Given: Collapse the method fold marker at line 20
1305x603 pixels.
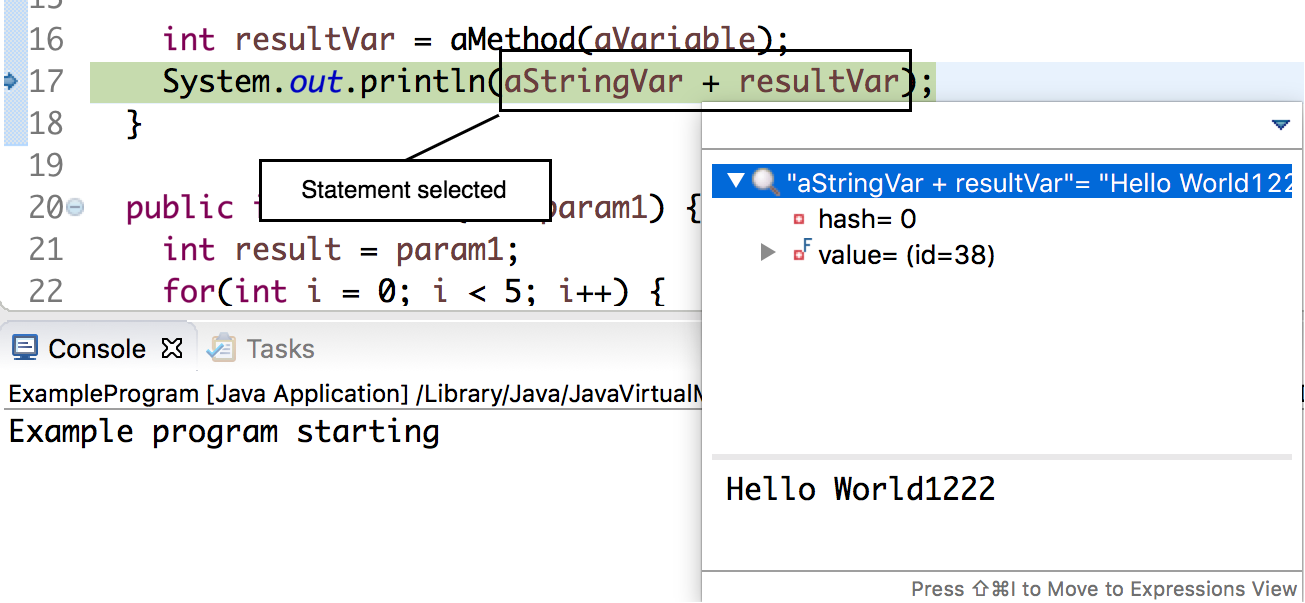Looking at the screenshot, I should point(75,208).
